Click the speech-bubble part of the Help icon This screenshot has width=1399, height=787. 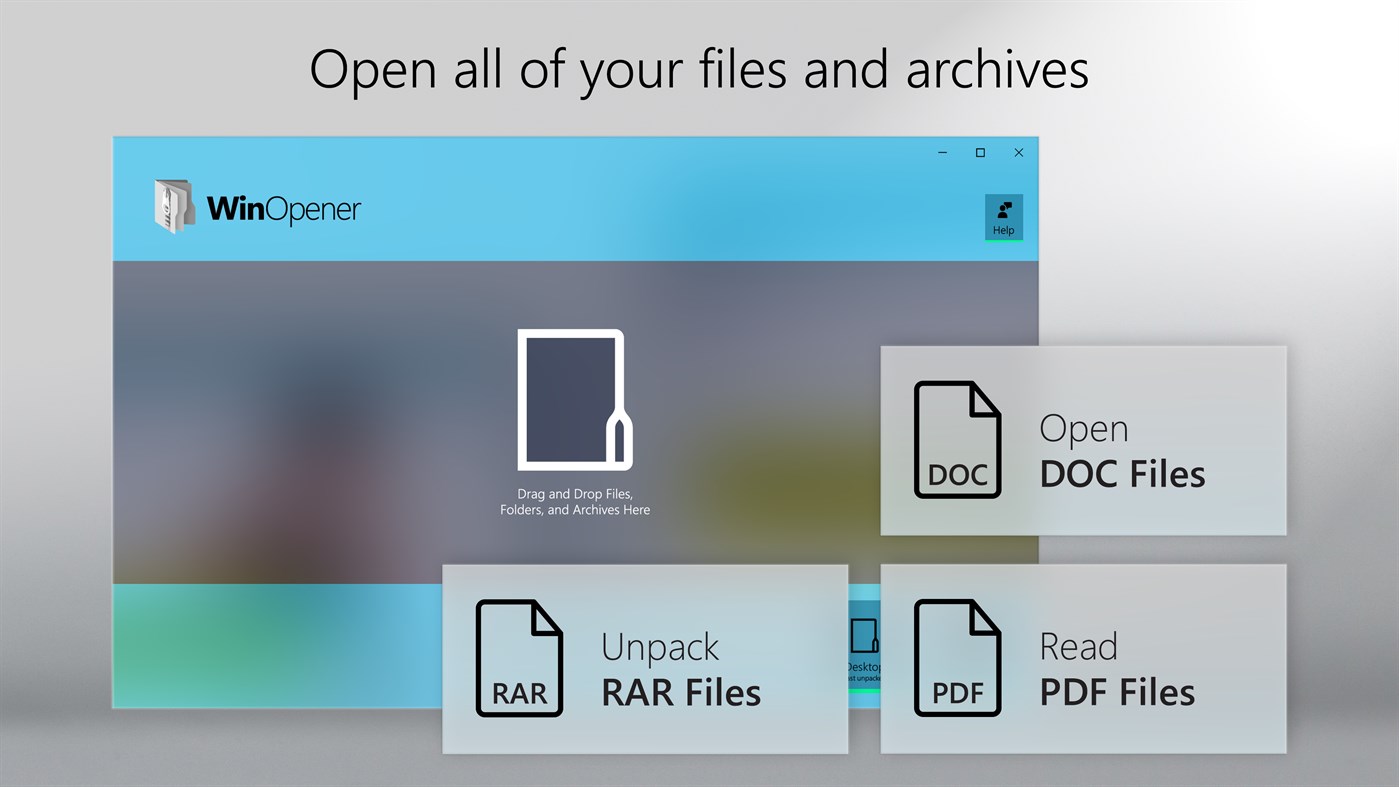click(1008, 204)
